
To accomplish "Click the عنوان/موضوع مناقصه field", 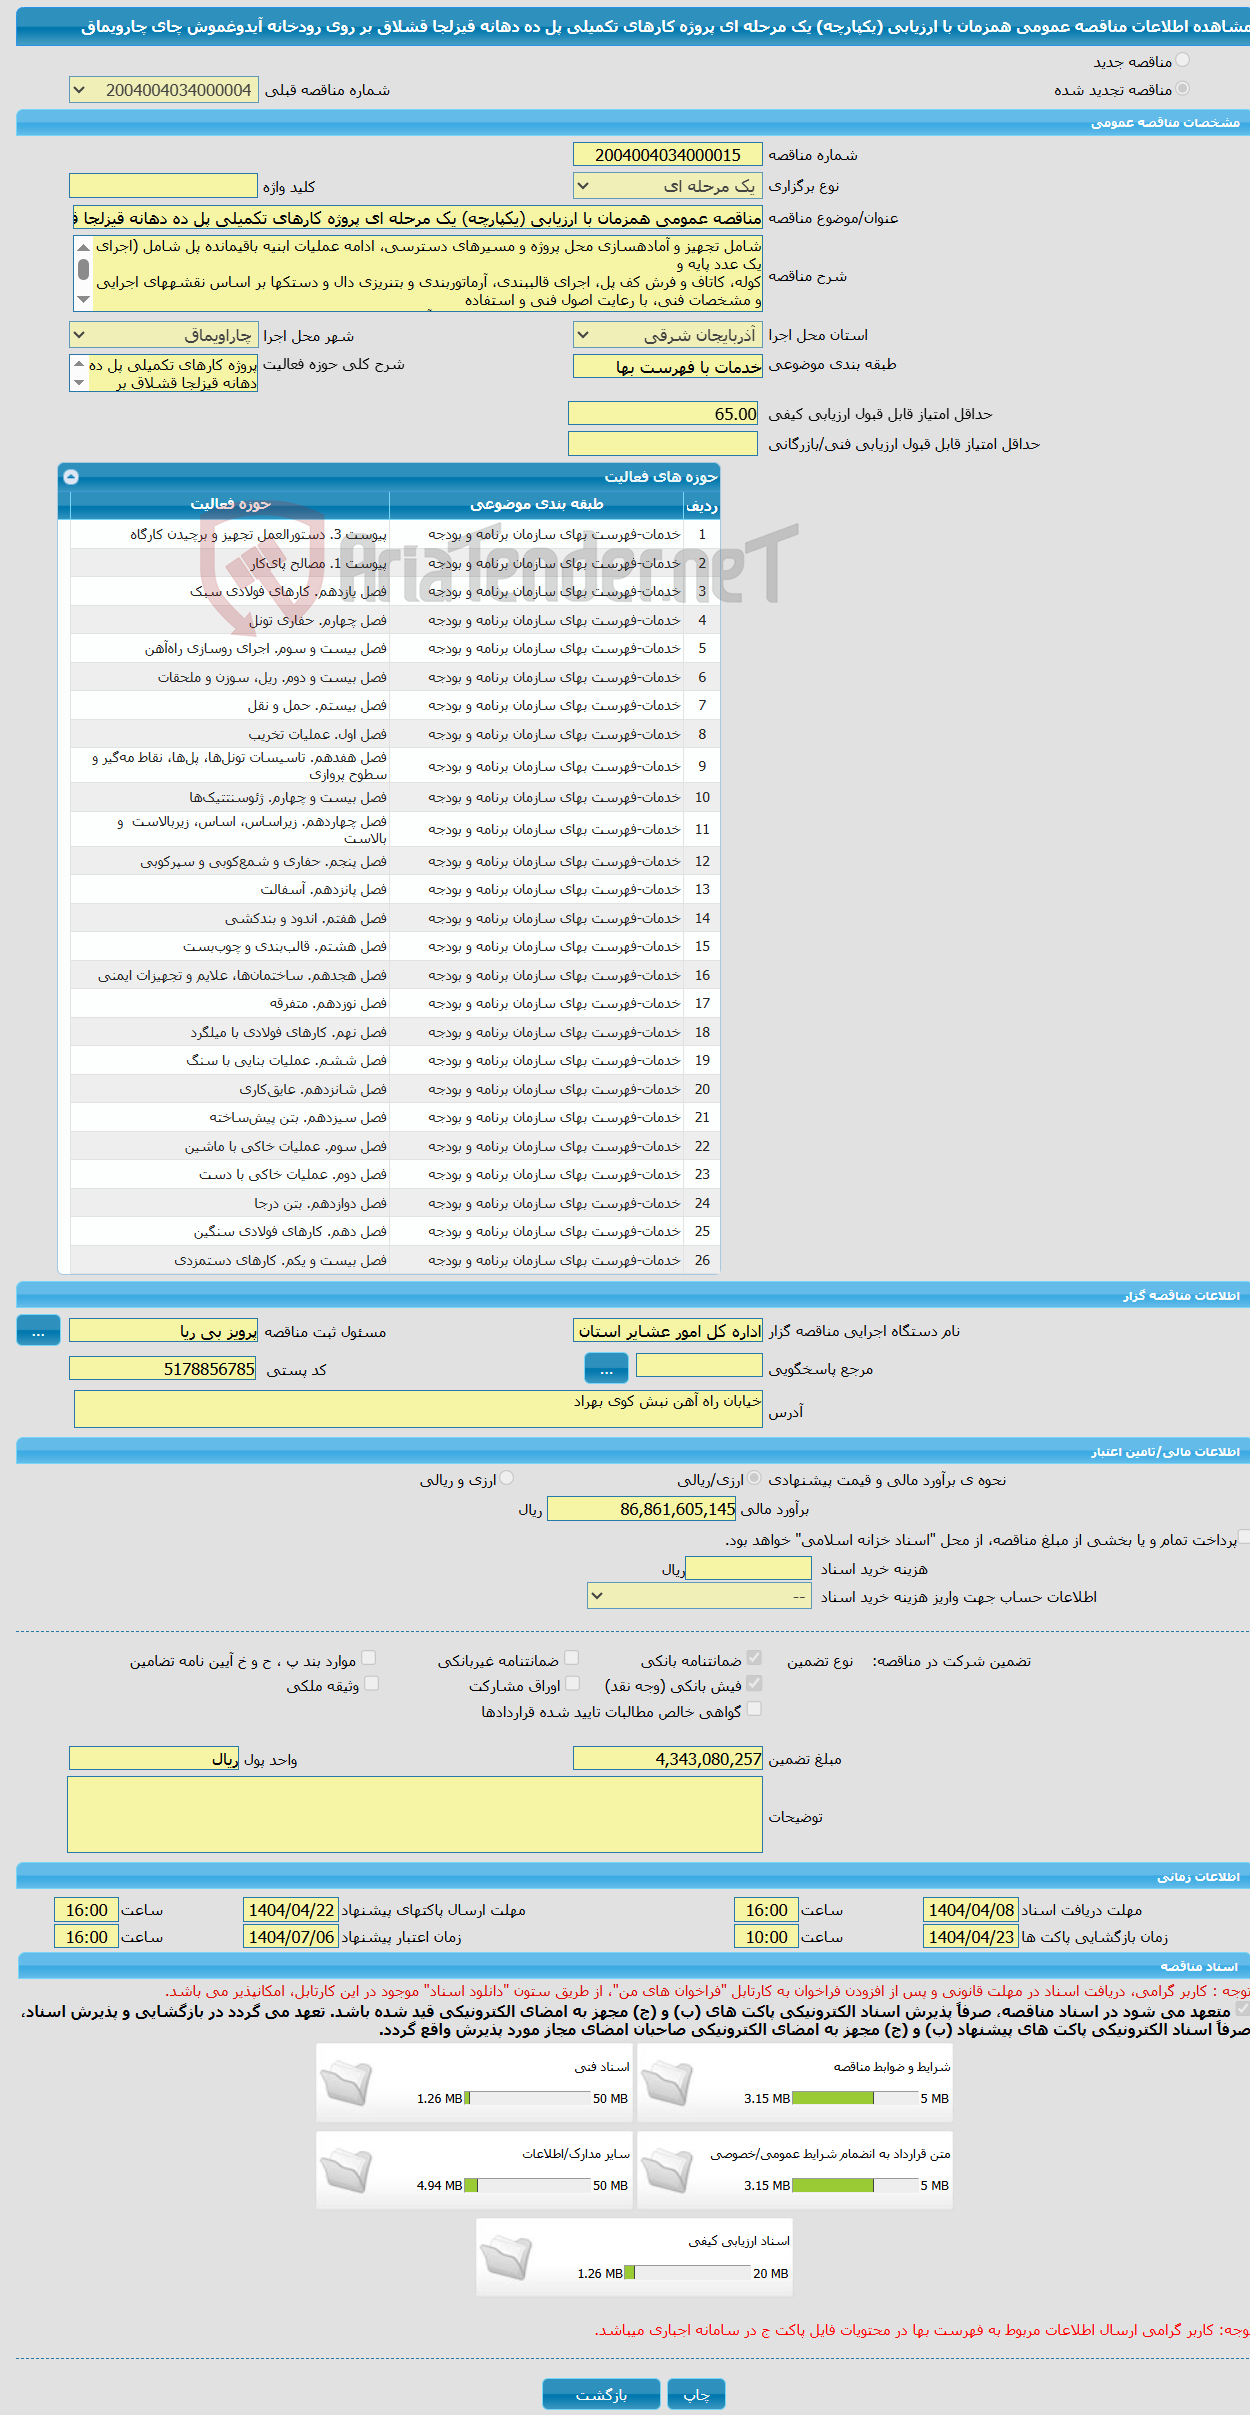I will 417,218.
